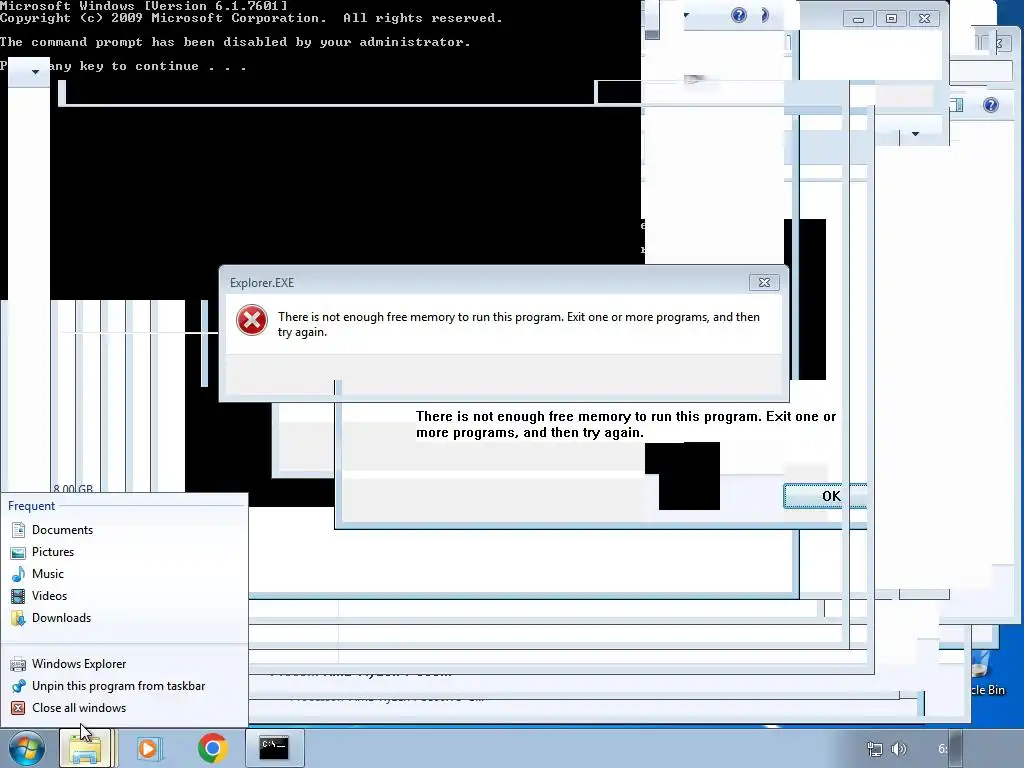Click OK in the memory error dialog

tap(825, 496)
